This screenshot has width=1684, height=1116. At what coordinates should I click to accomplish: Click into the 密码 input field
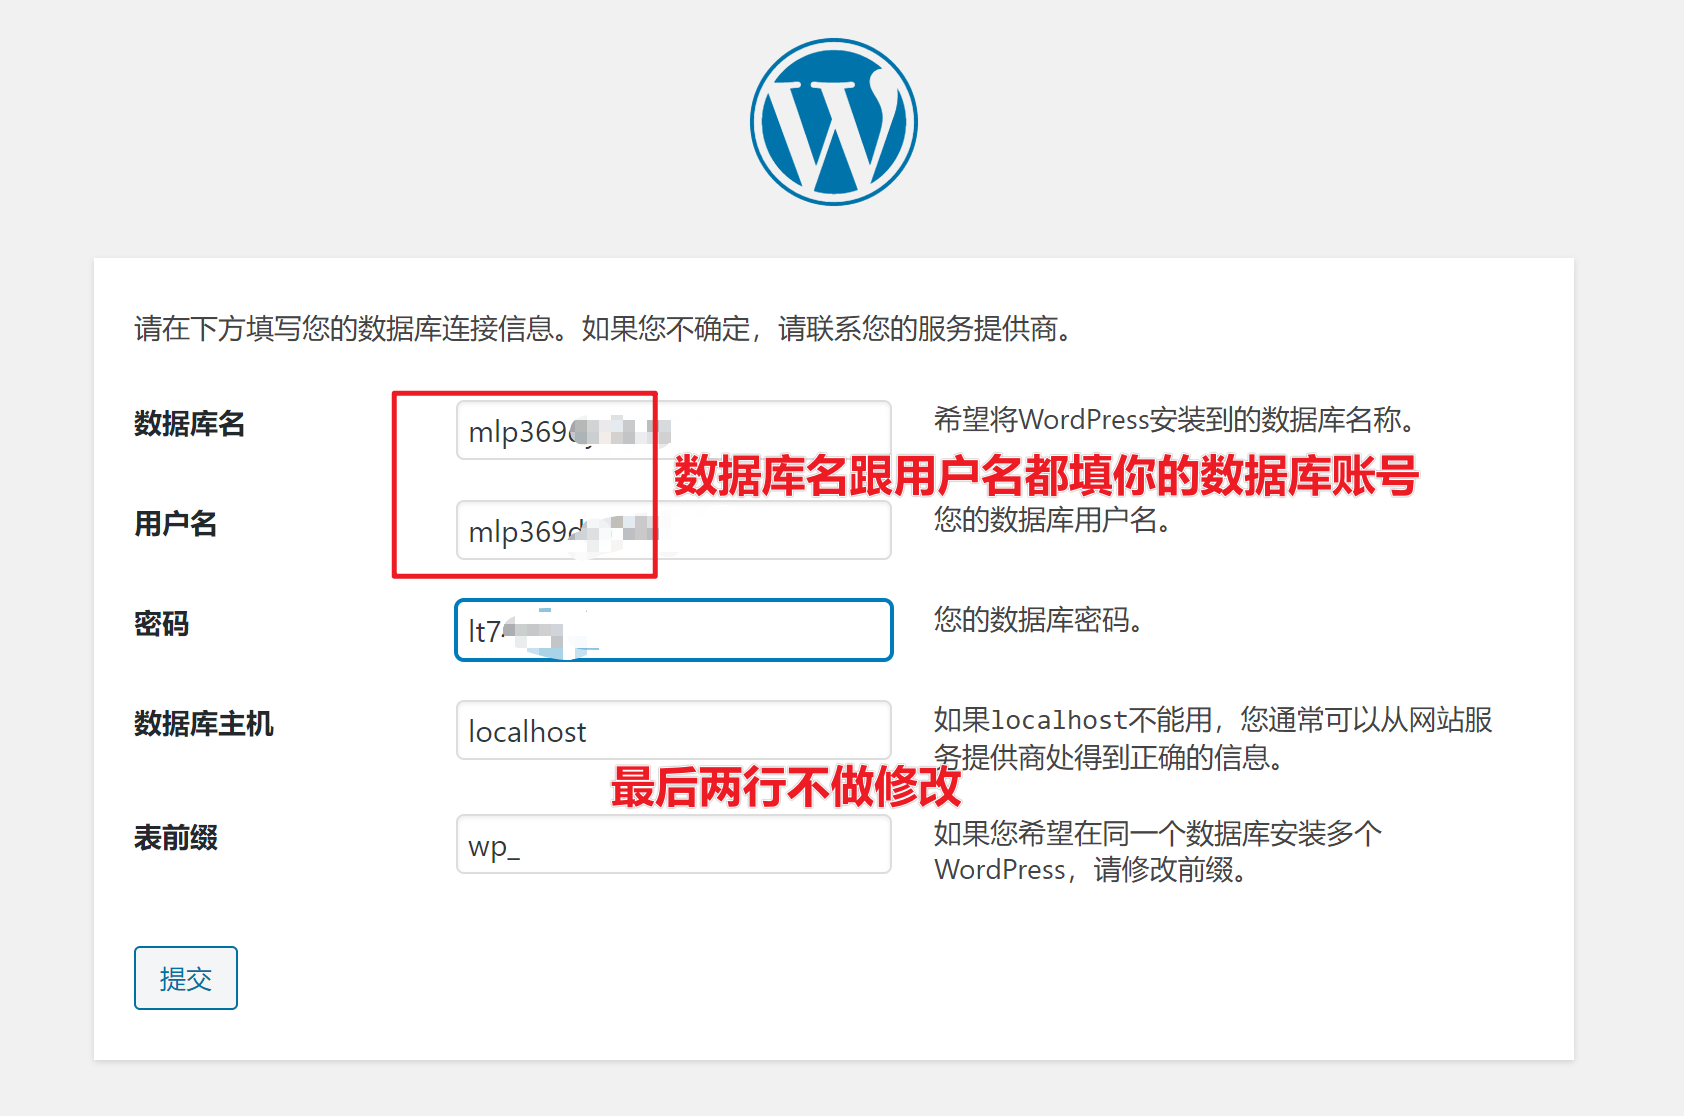click(x=673, y=630)
